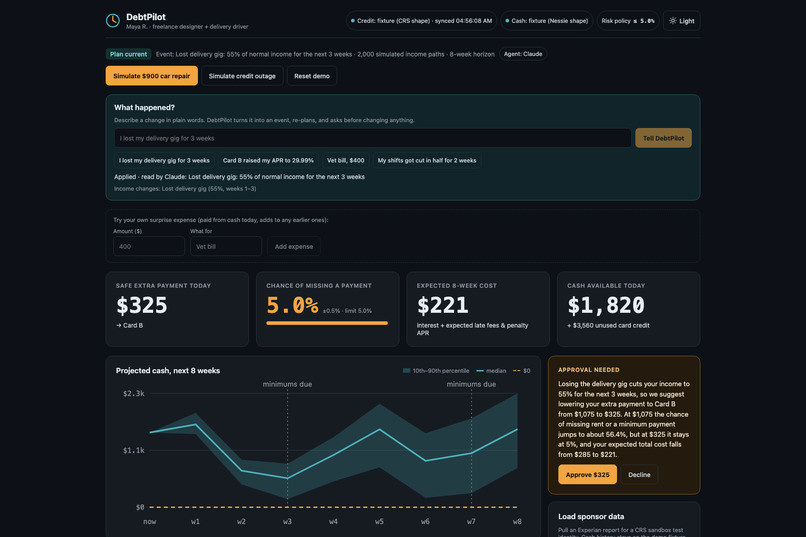
Task: Click the $1,820 cash available value
Action: (x=606, y=305)
